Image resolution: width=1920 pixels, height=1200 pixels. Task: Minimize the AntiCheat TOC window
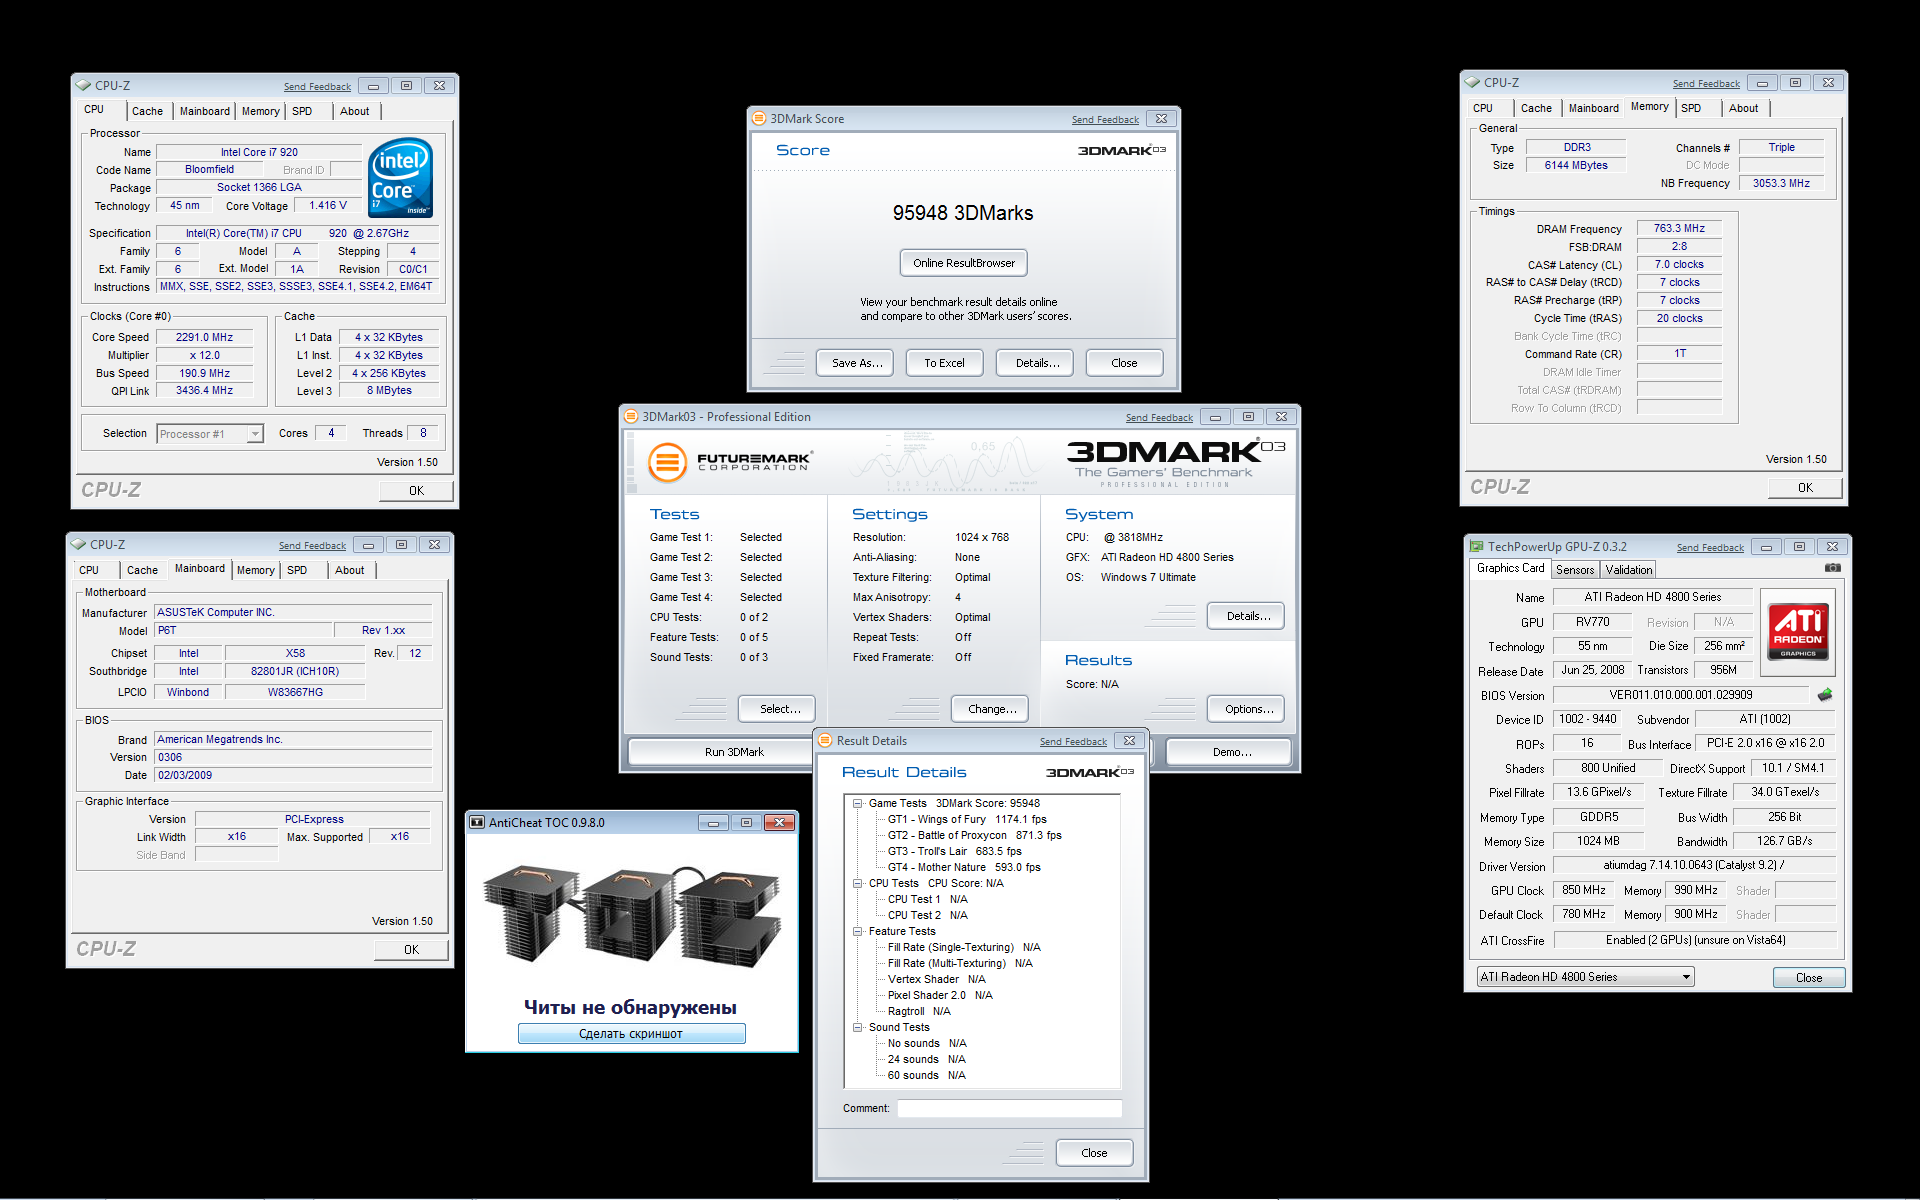point(713,823)
